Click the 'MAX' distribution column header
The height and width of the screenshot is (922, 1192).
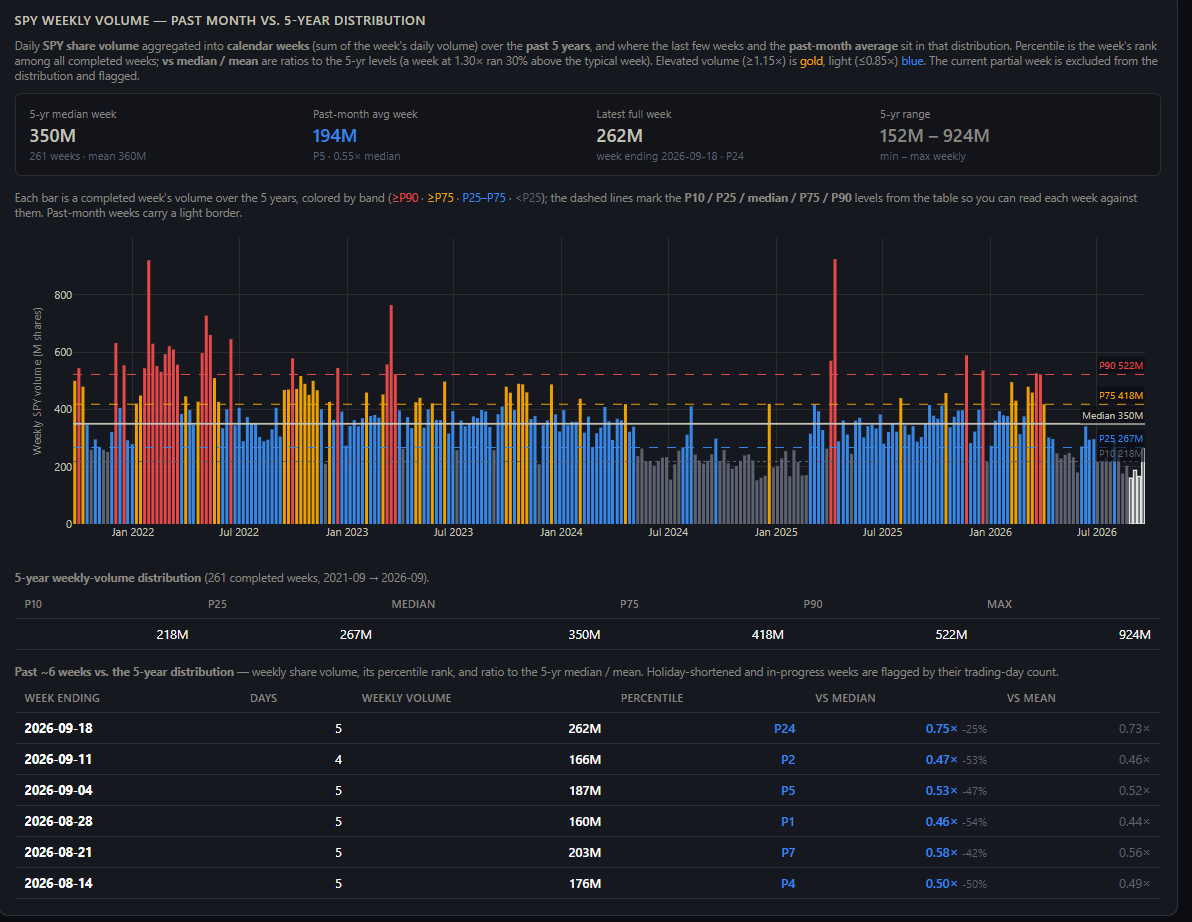tap(999, 604)
